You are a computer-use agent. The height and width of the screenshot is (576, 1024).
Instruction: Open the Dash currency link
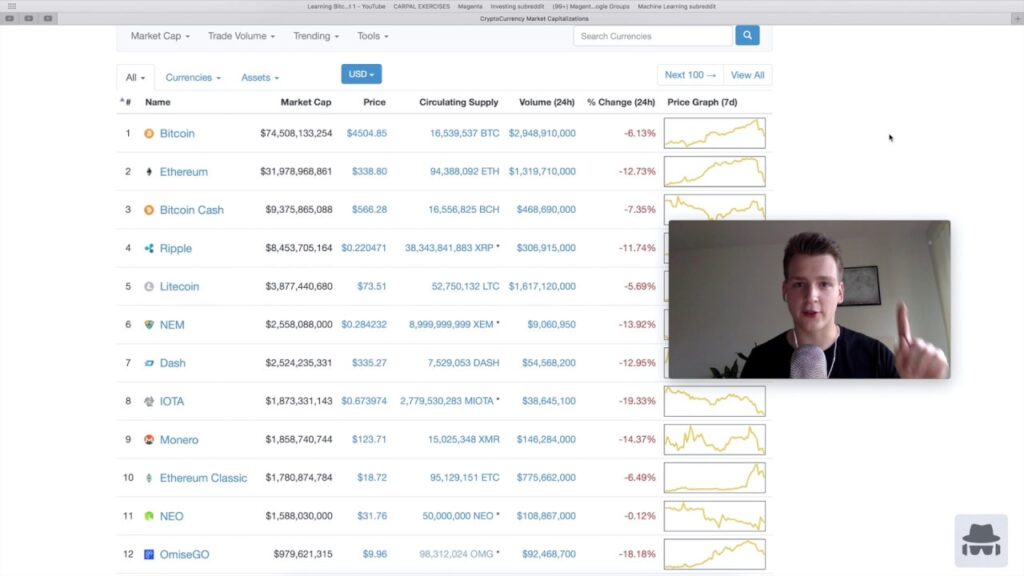click(x=172, y=363)
